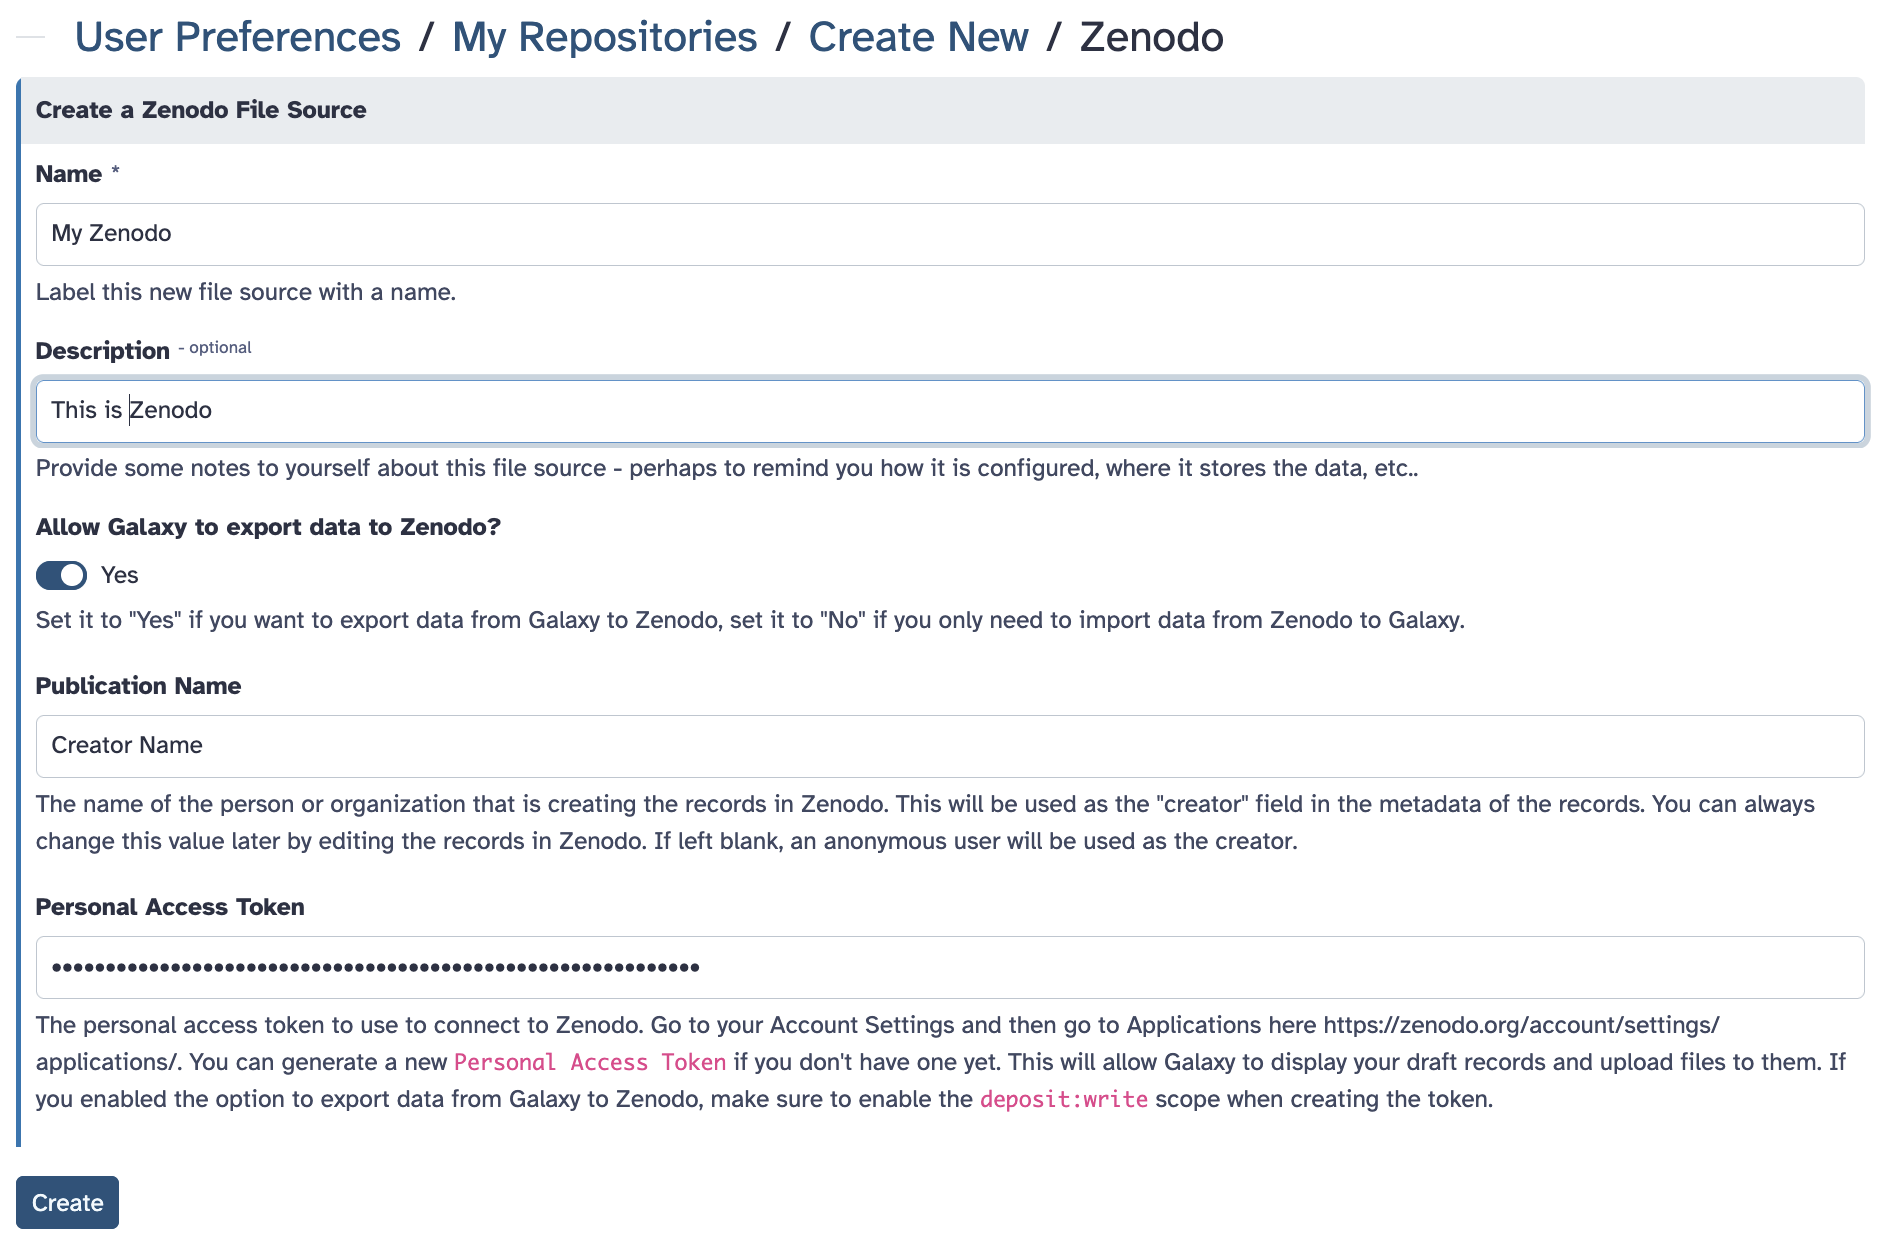Select the Creator Name text in Publication Name
This screenshot has width=1884, height=1250.
coord(126,745)
